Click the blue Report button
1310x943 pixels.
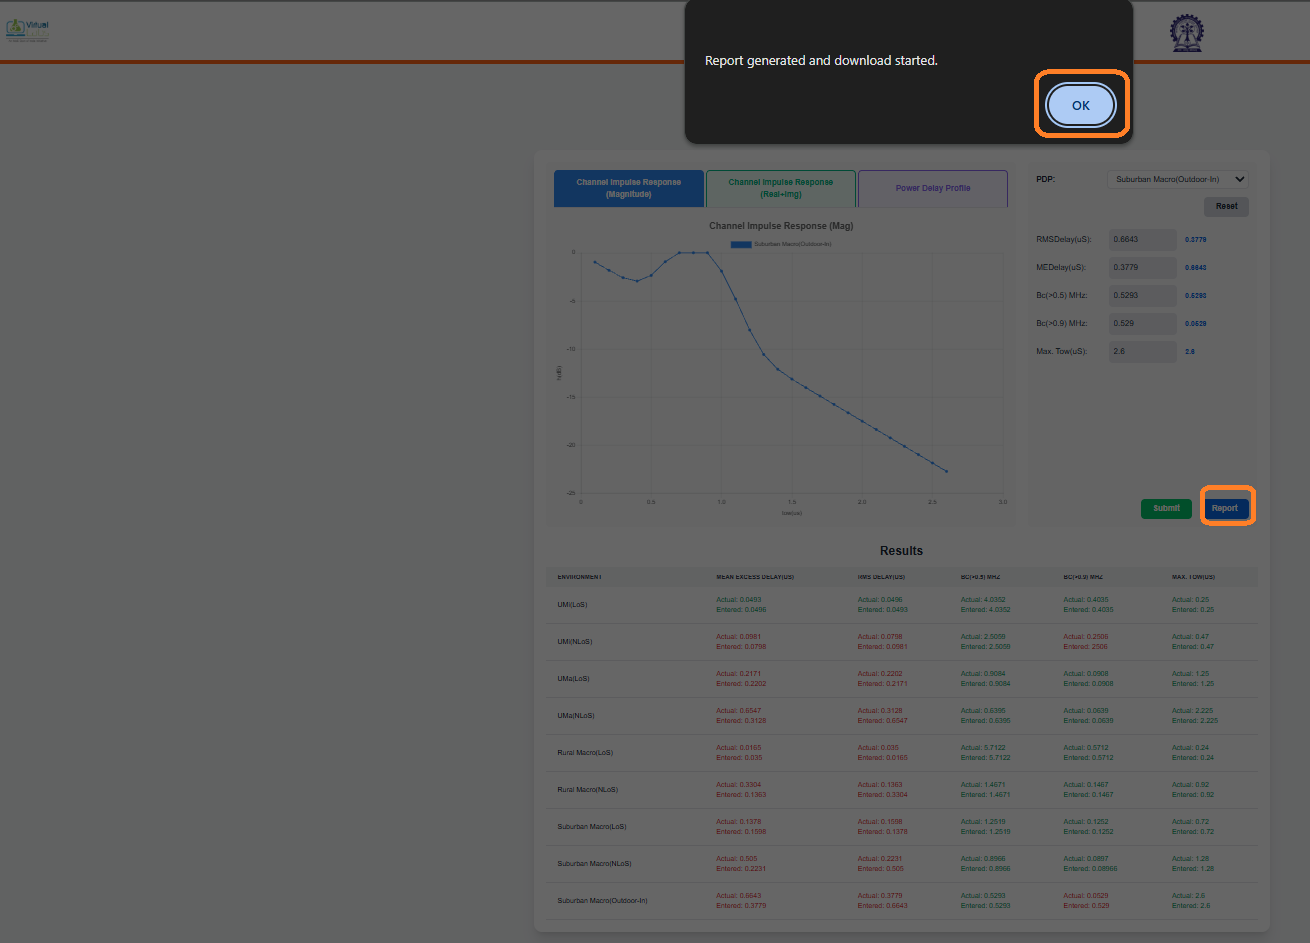tap(1225, 508)
